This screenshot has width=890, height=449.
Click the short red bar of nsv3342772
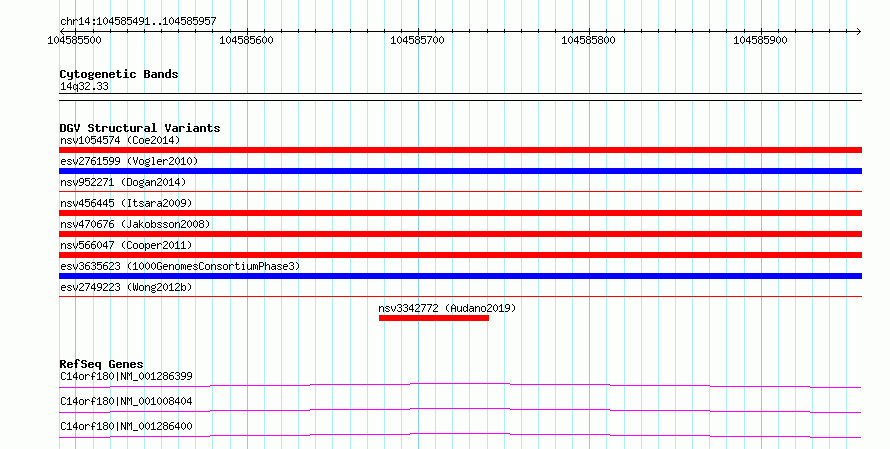pos(434,318)
